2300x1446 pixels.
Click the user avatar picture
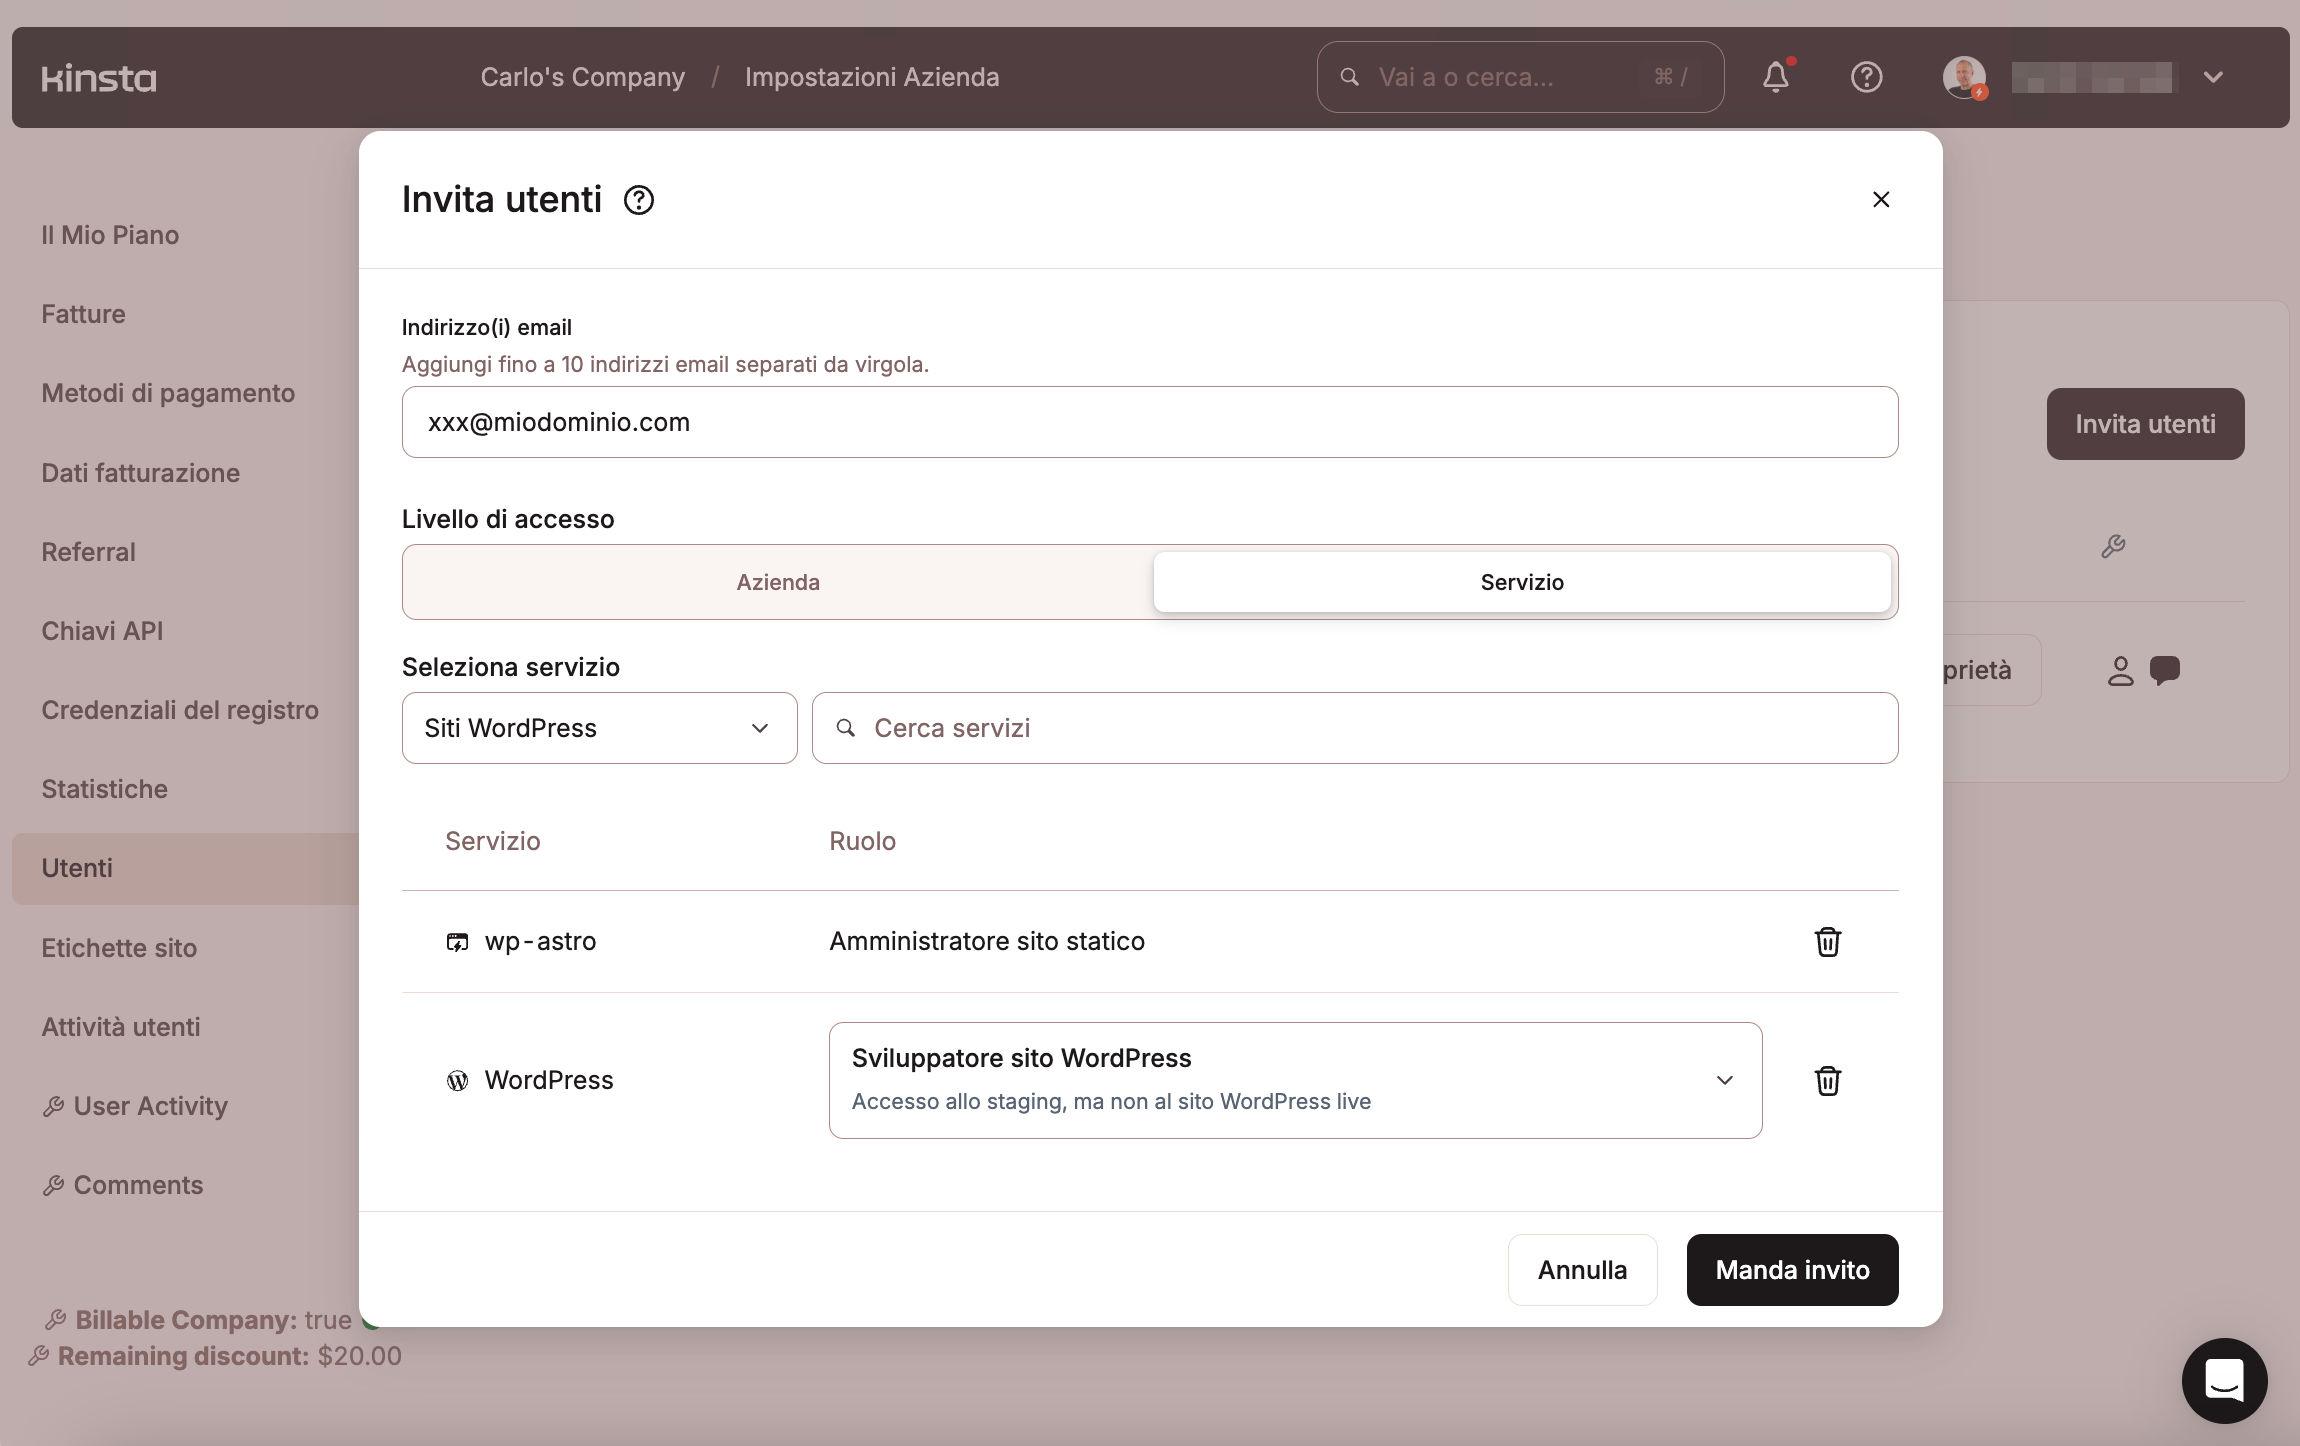[x=1963, y=77]
